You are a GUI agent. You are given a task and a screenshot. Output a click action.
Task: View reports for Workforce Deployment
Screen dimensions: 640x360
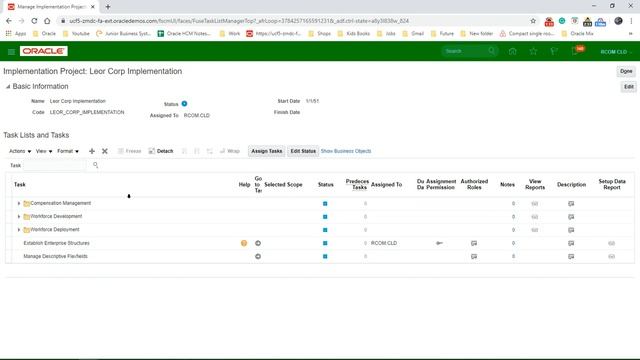(535, 230)
